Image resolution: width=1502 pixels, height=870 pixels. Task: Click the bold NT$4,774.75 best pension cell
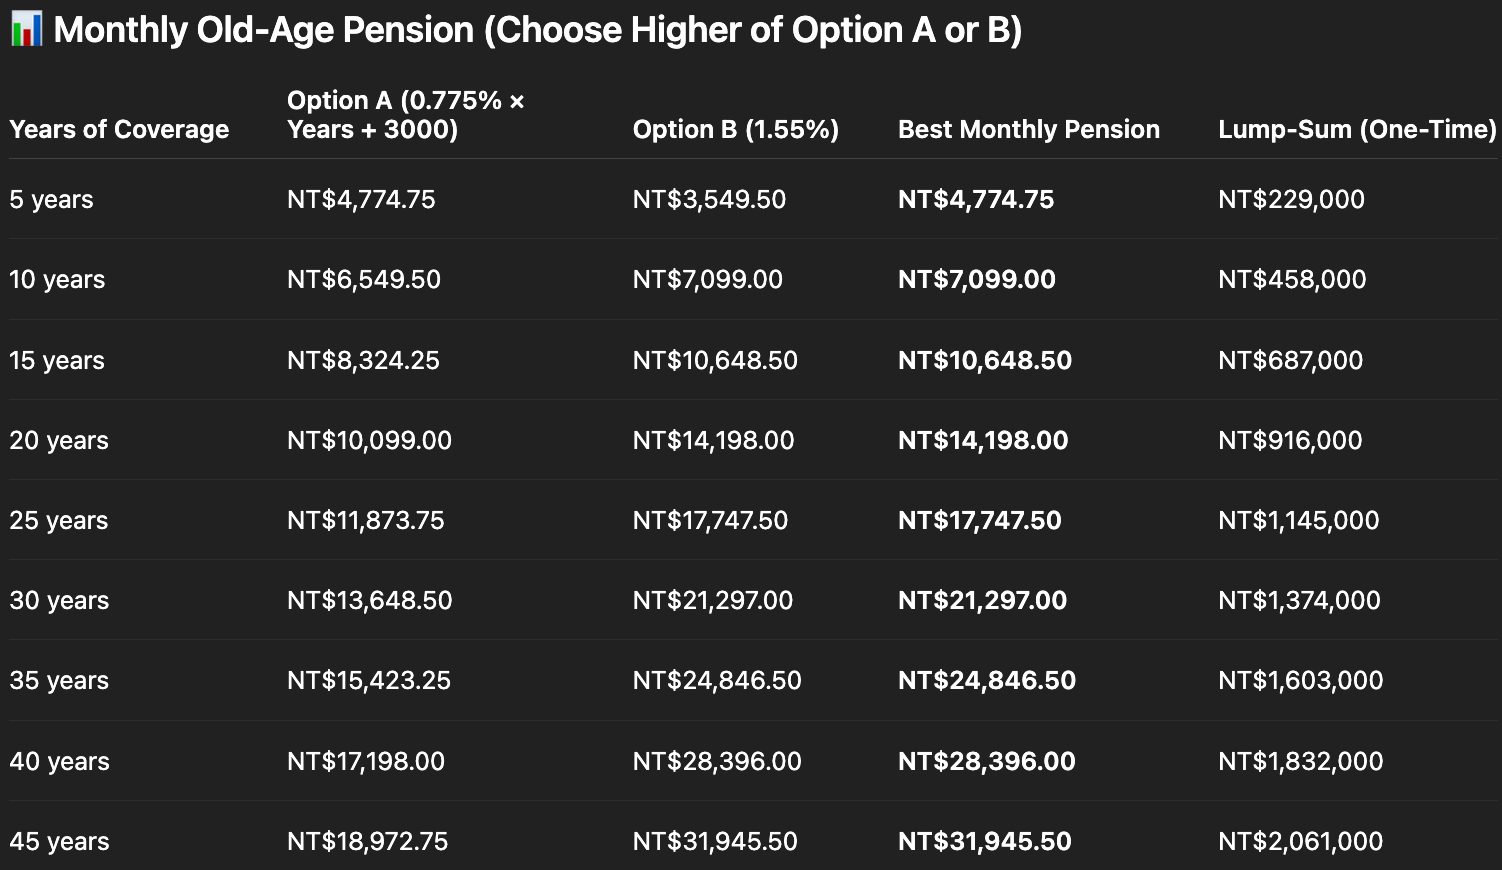(x=976, y=199)
